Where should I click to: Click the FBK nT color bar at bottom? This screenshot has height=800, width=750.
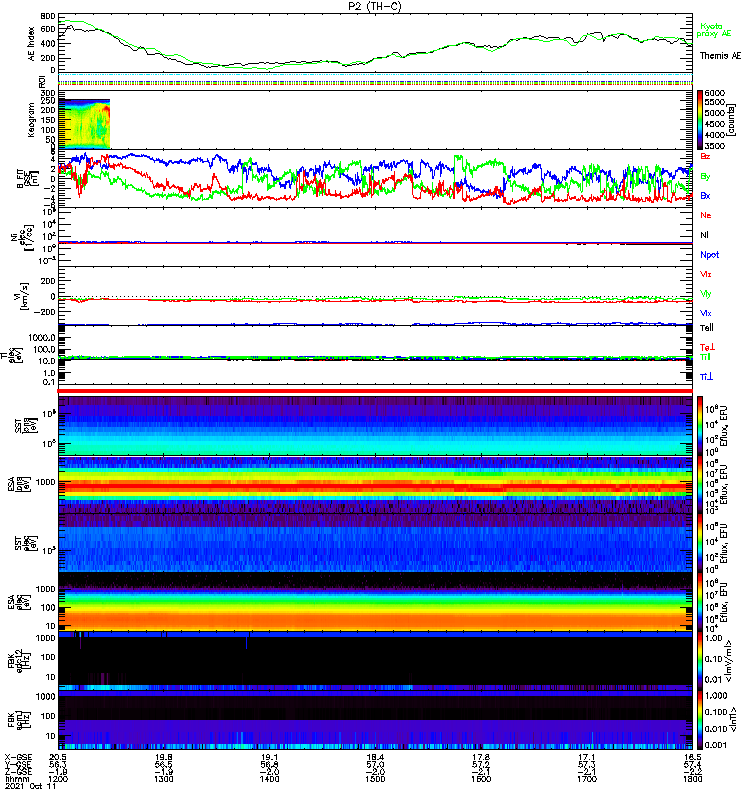700,720
